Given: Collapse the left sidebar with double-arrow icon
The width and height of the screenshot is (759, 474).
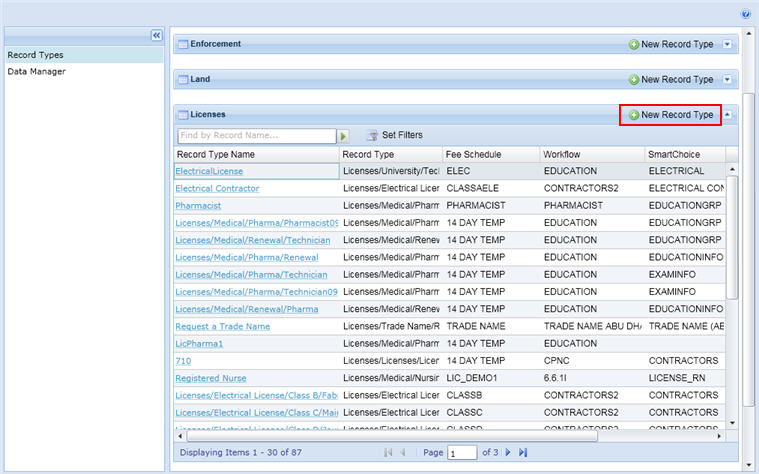Looking at the screenshot, I should coord(156,35).
